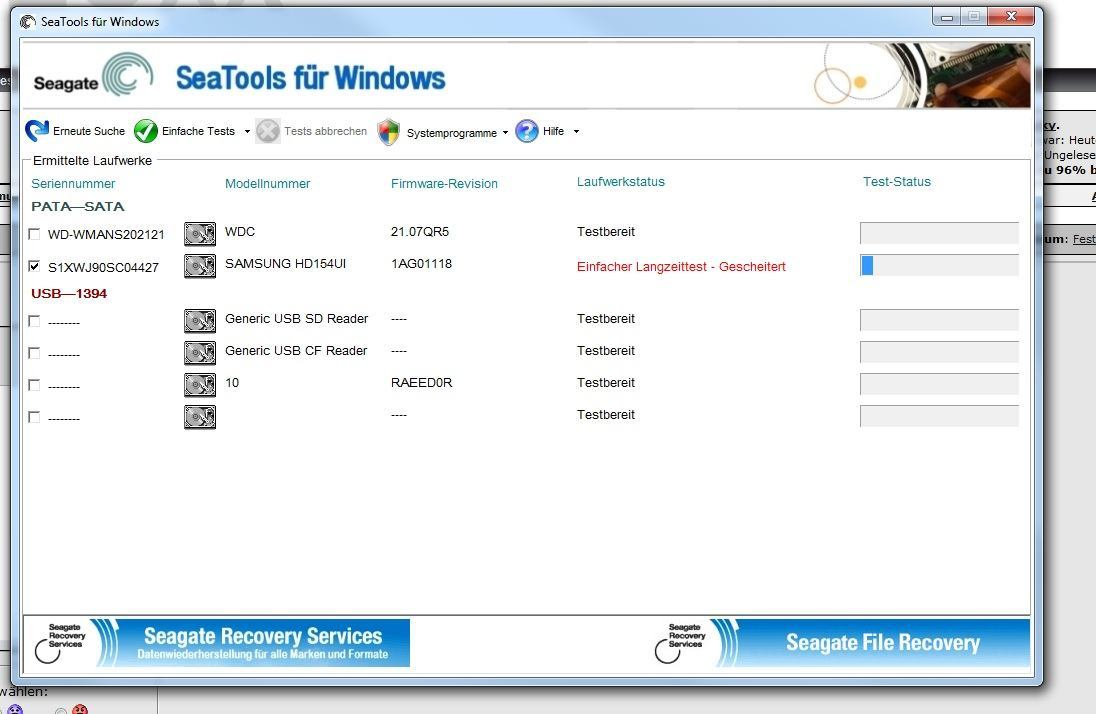Click the drive icon for Generic USB CF Reader

click(x=200, y=352)
